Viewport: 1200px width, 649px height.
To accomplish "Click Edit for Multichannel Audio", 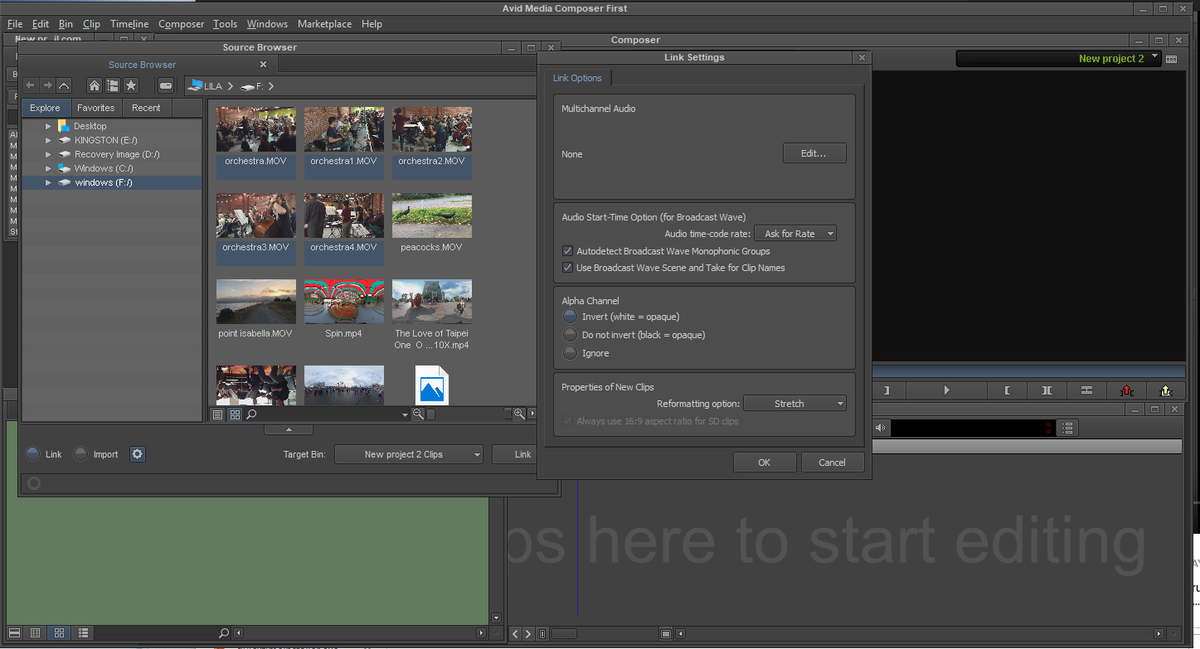I will point(814,152).
